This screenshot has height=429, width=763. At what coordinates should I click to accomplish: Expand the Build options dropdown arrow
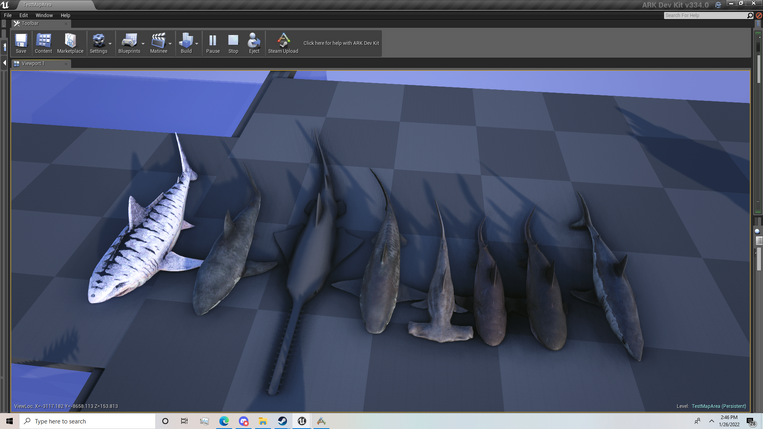[x=197, y=43]
